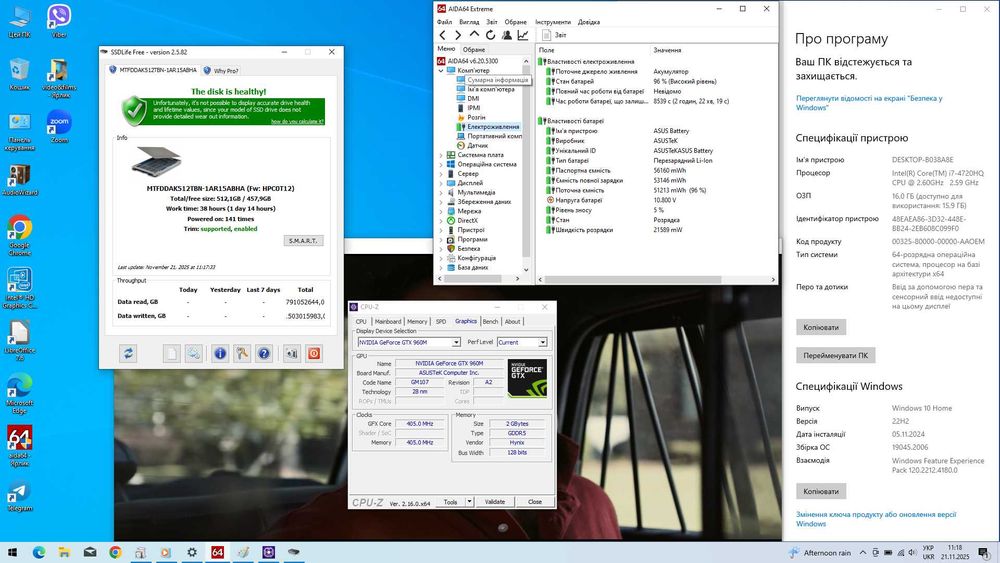The image size is (1000, 563).
Task: Click the Windows Start button
Action: pos(12,552)
